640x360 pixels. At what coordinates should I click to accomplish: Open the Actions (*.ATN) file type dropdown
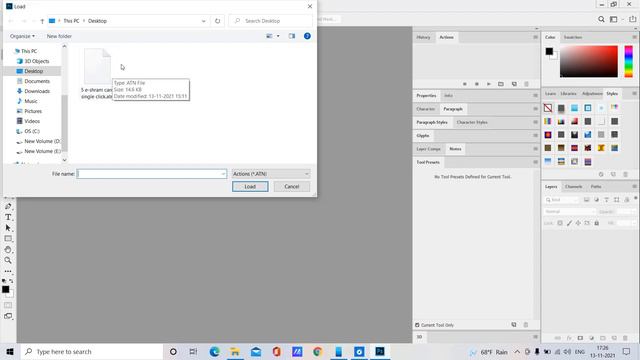pos(271,174)
